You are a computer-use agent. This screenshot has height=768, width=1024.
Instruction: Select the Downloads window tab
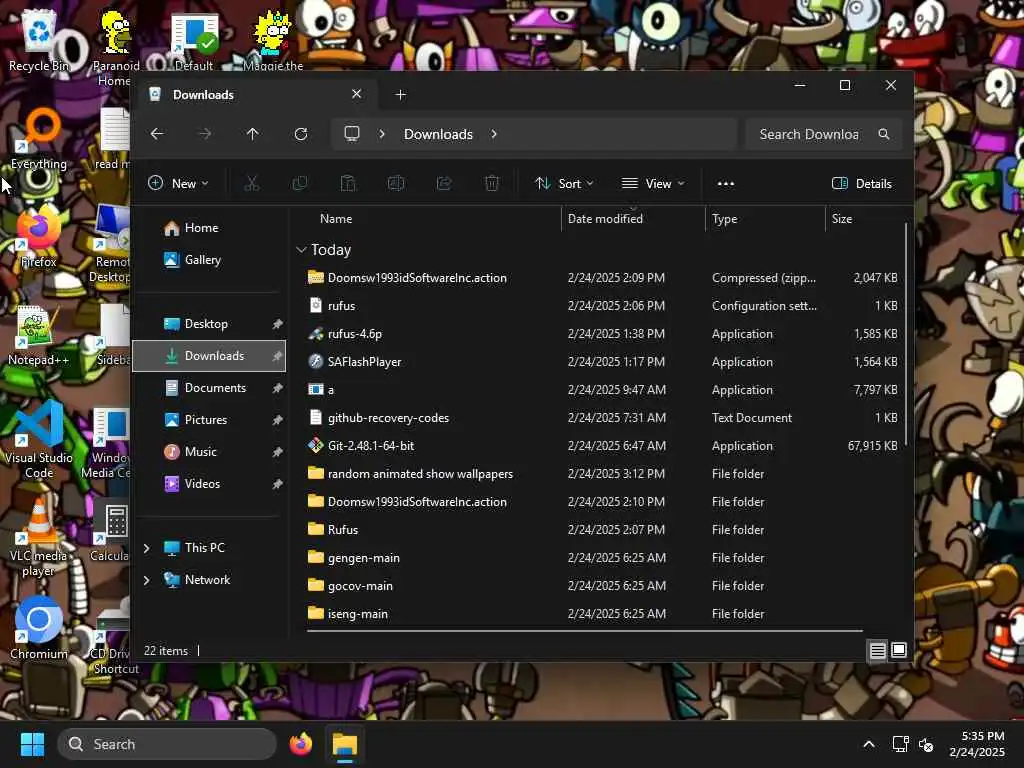point(255,95)
